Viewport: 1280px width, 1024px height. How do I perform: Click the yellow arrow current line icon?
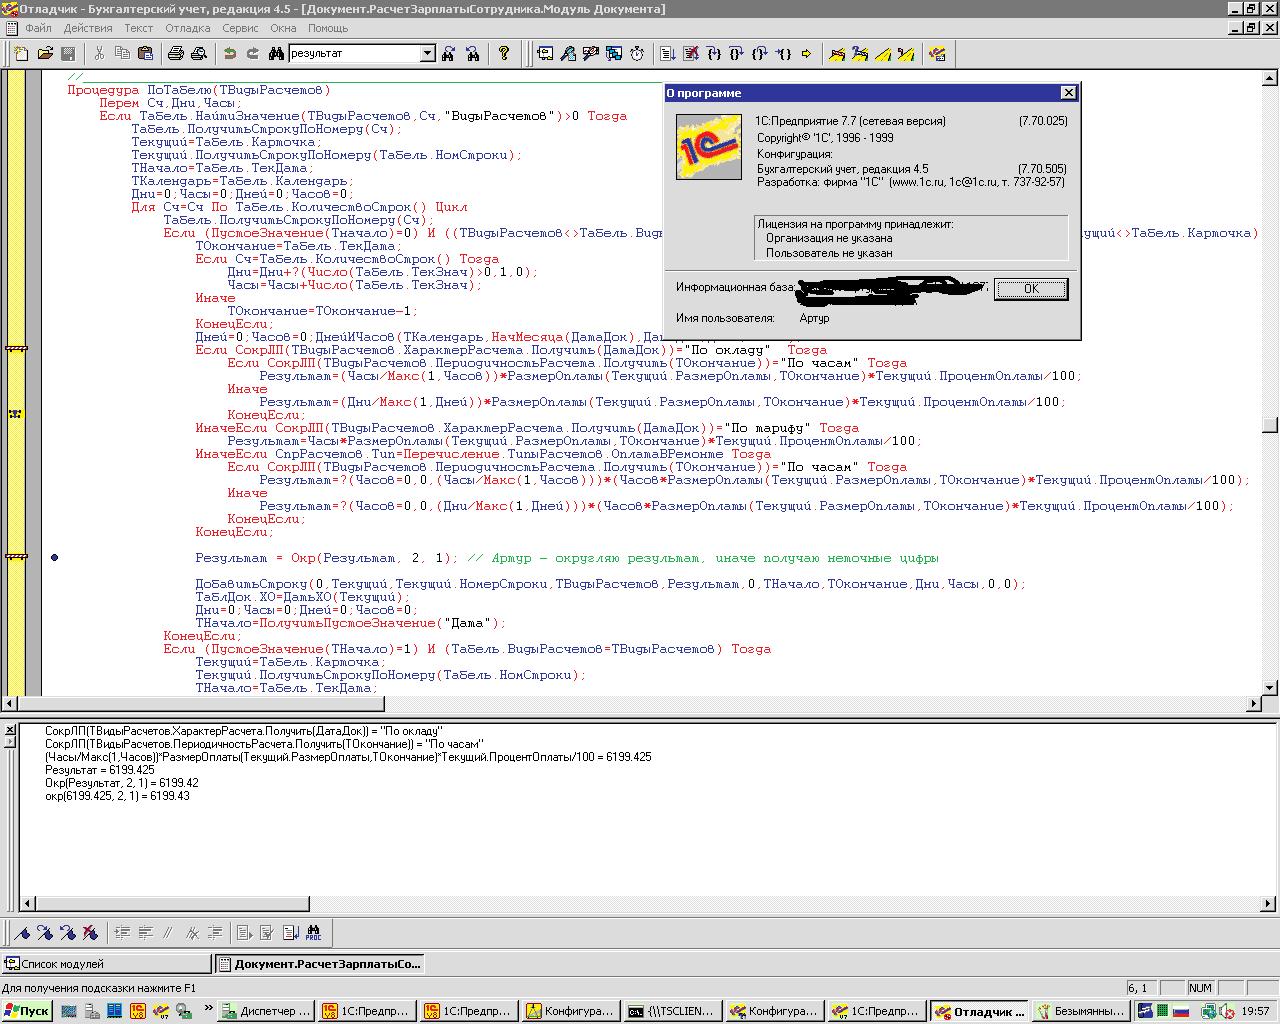click(806, 54)
